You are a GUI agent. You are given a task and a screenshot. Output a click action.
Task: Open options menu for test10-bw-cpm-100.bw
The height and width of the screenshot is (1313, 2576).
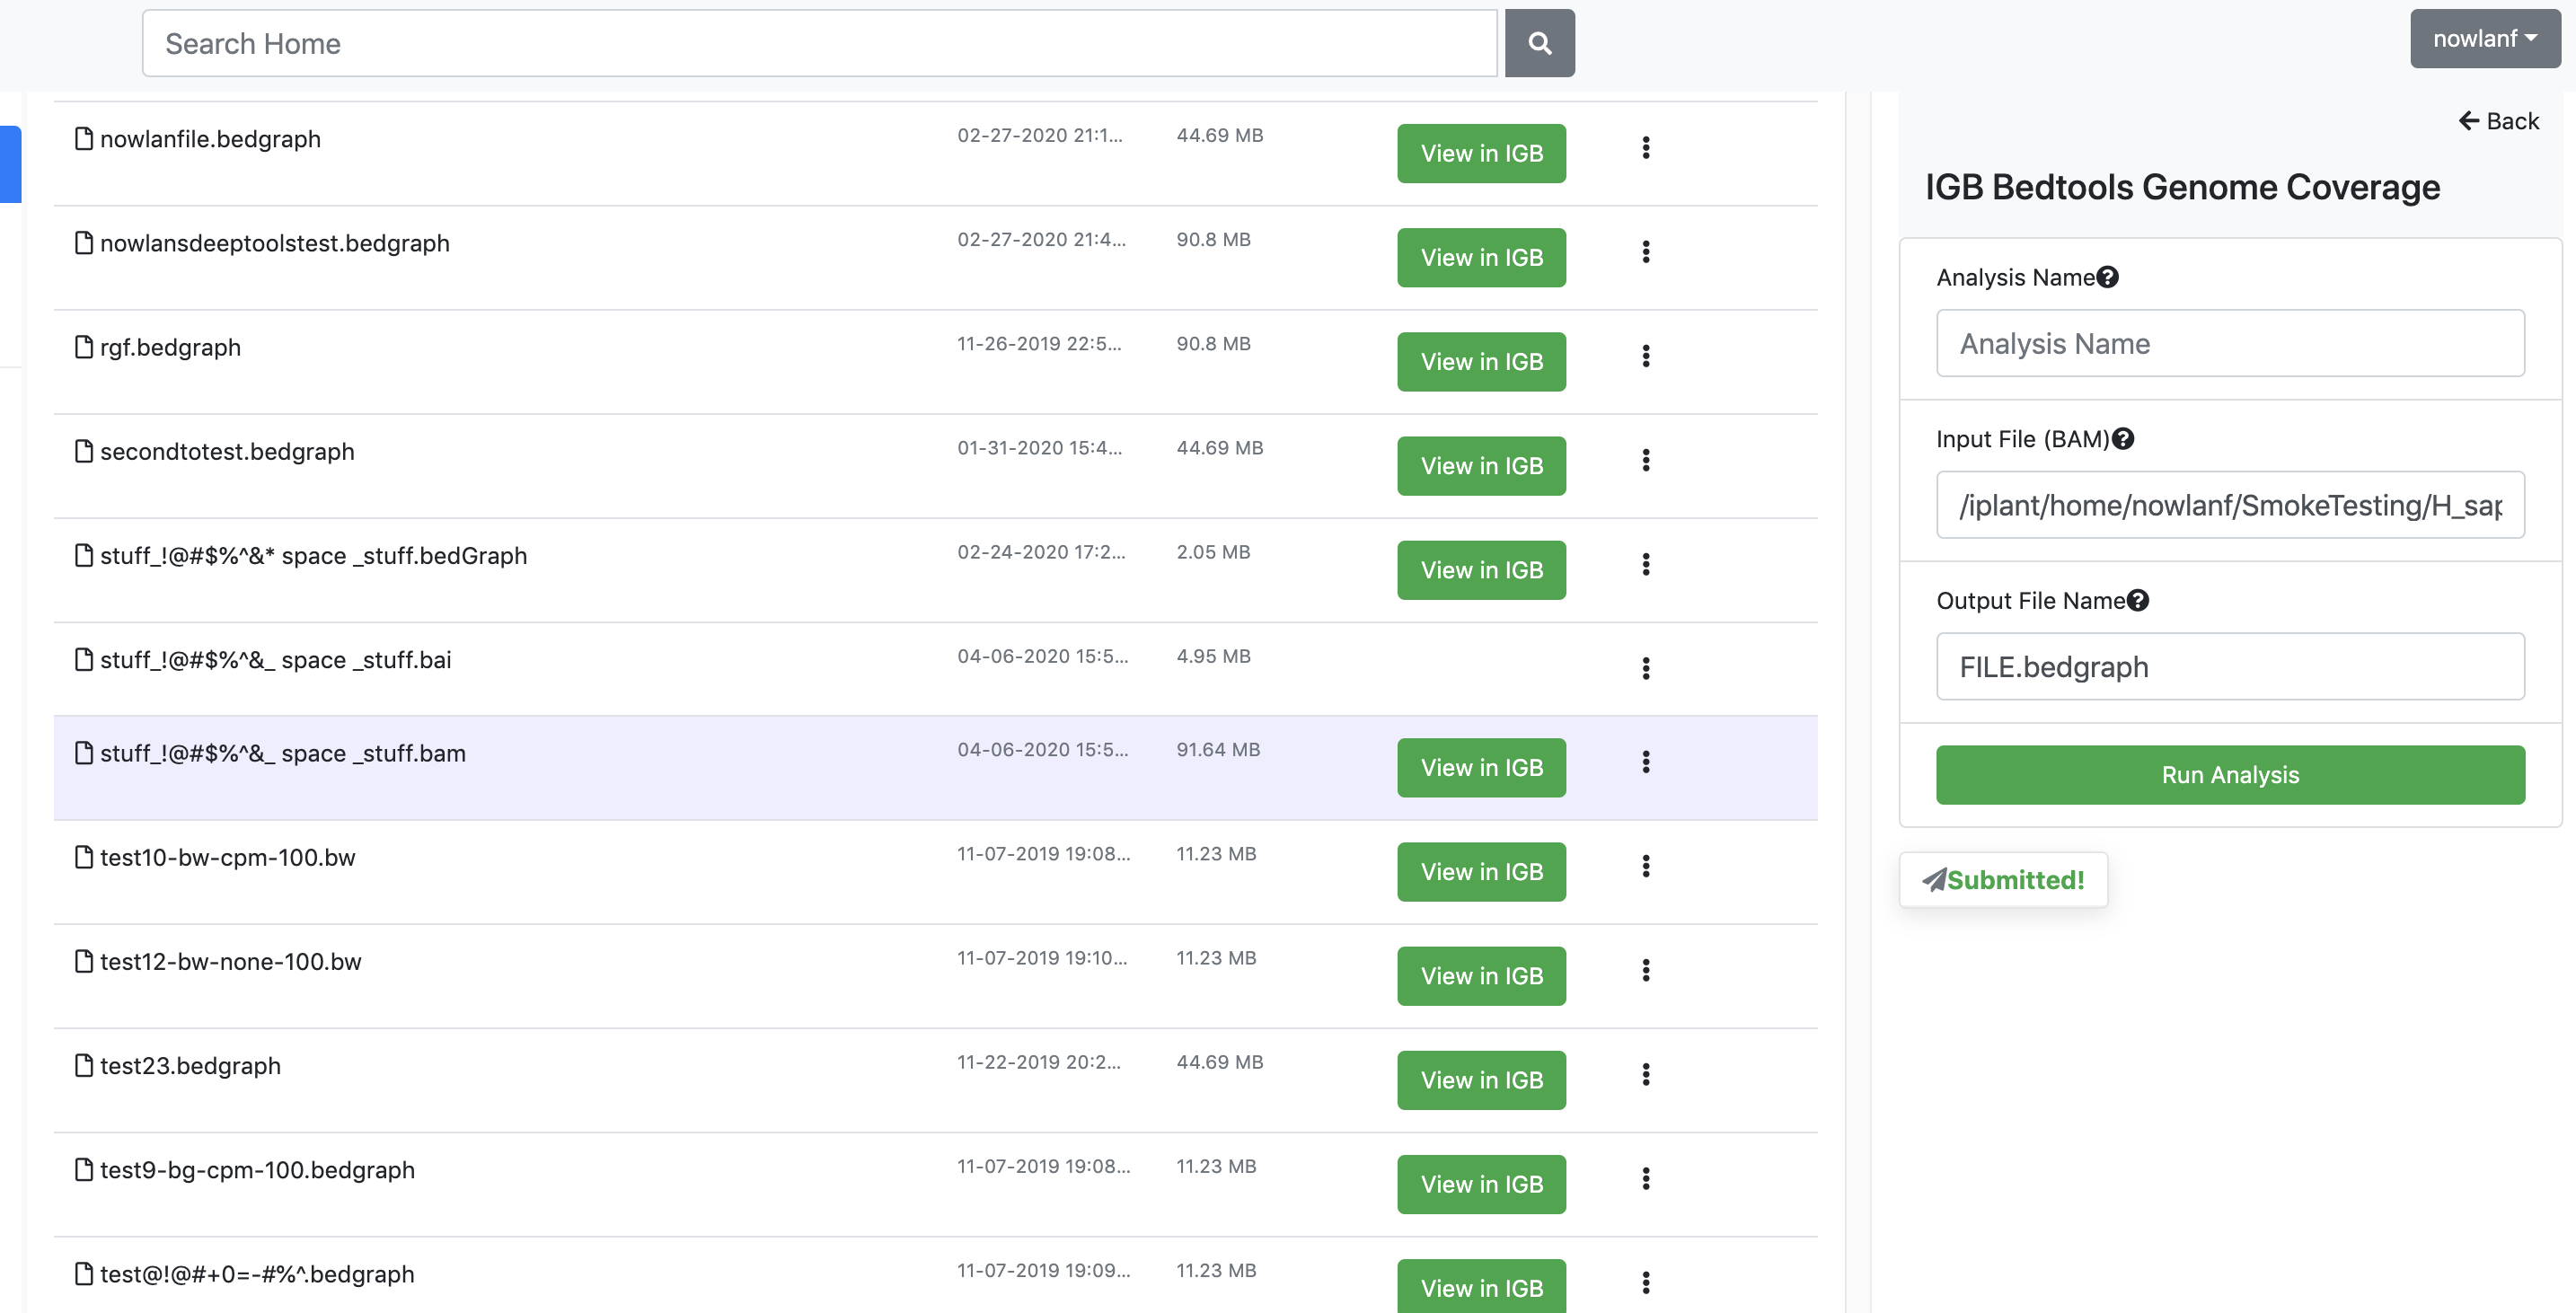point(1645,866)
